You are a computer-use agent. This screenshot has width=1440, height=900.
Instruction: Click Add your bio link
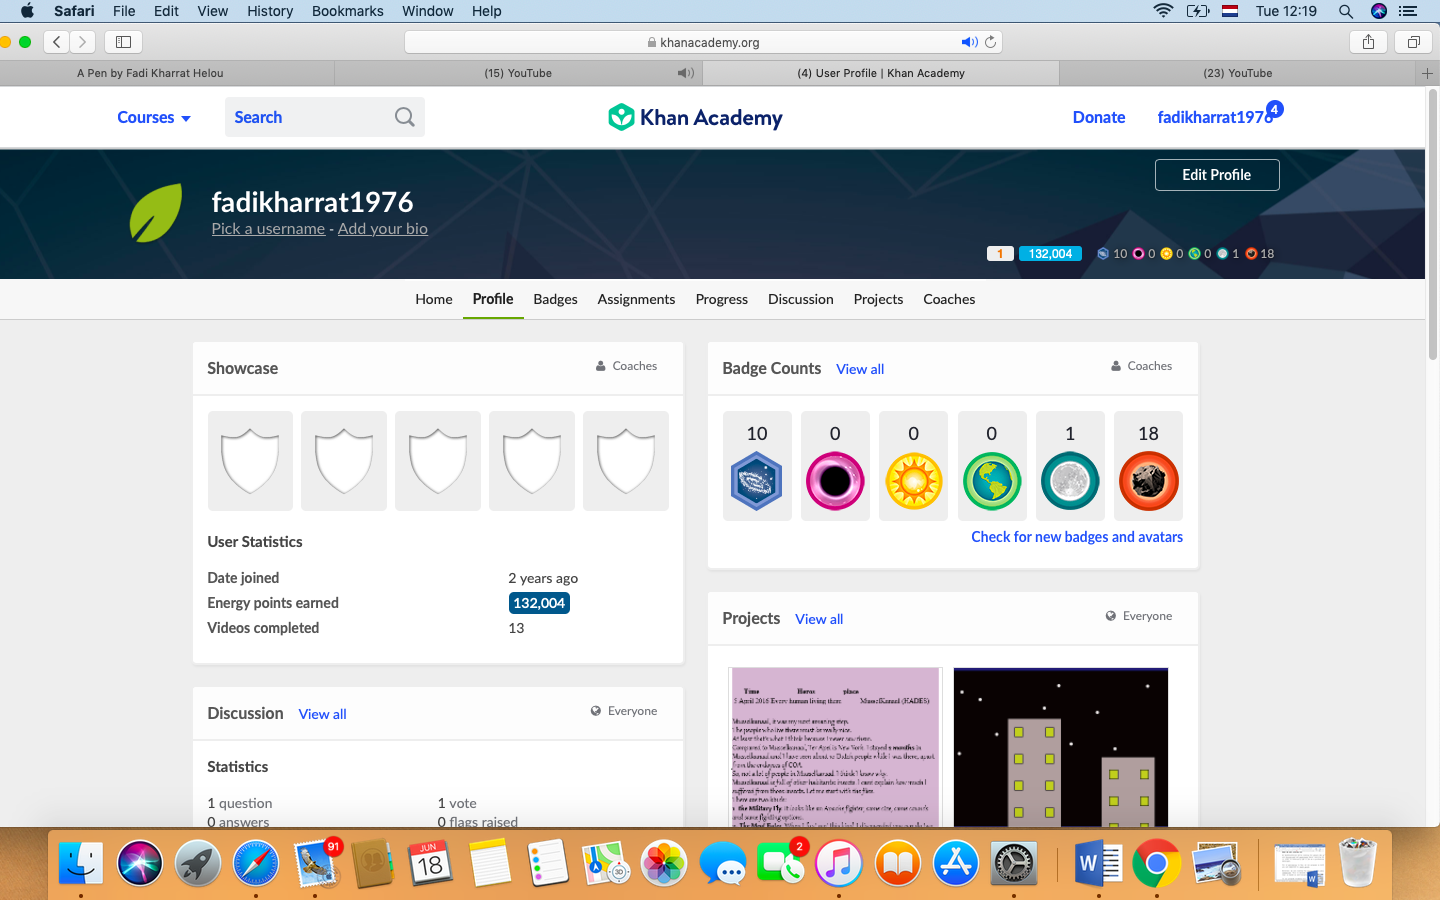(383, 229)
